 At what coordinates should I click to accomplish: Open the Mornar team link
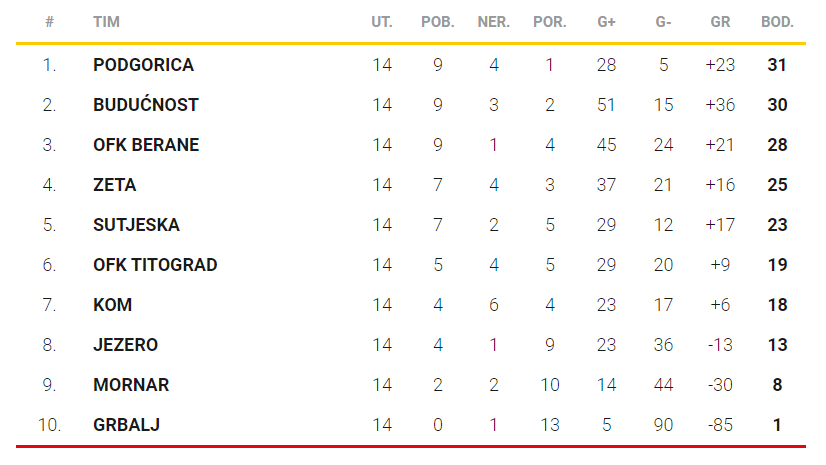tap(131, 385)
